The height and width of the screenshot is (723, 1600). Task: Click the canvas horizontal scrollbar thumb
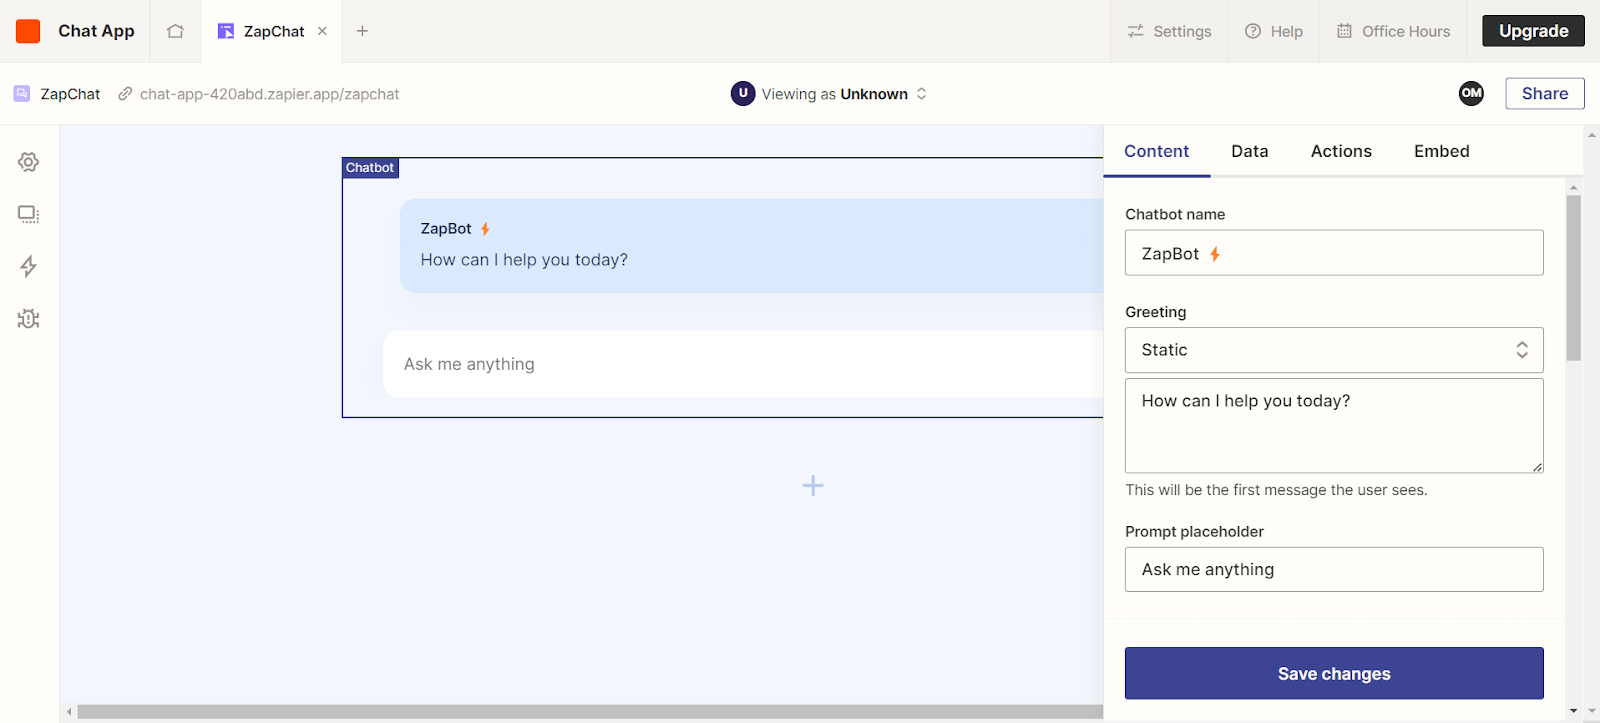(590, 712)
